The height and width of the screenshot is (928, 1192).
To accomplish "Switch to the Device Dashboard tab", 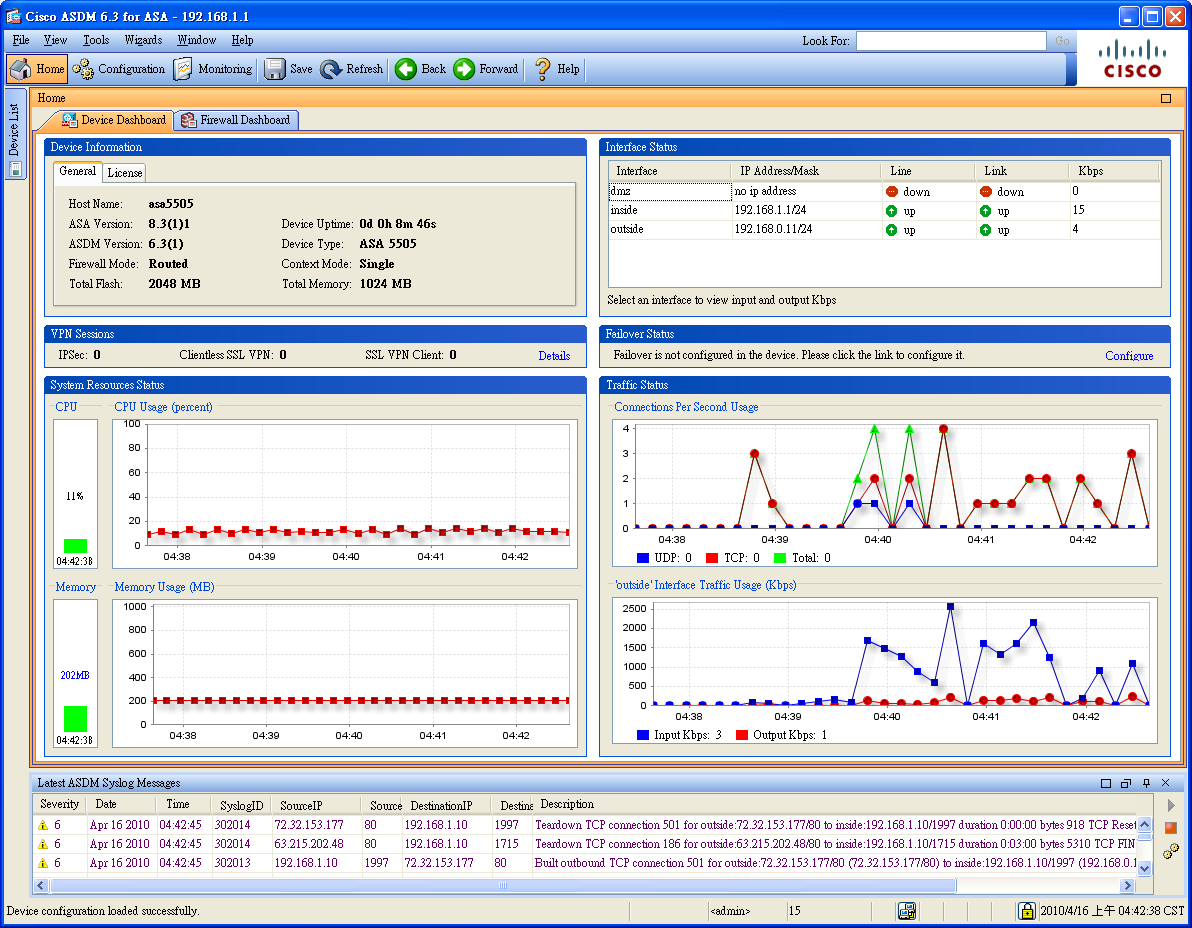I will 113,120.
